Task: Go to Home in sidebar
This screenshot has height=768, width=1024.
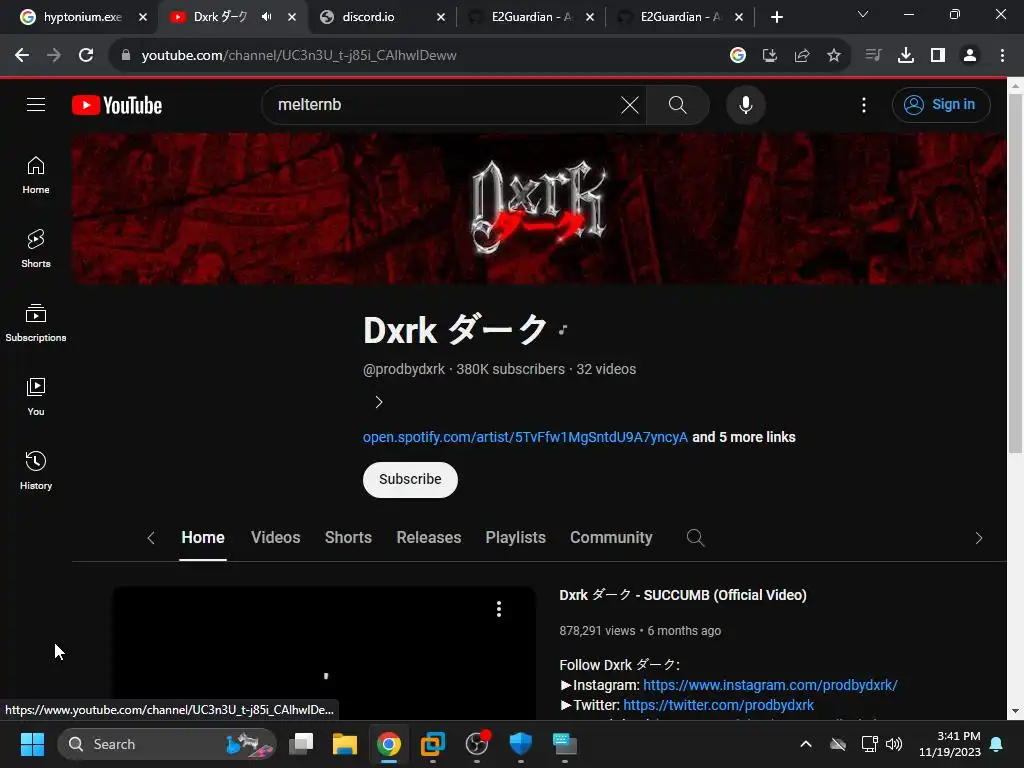Action: tap(36, 175)
